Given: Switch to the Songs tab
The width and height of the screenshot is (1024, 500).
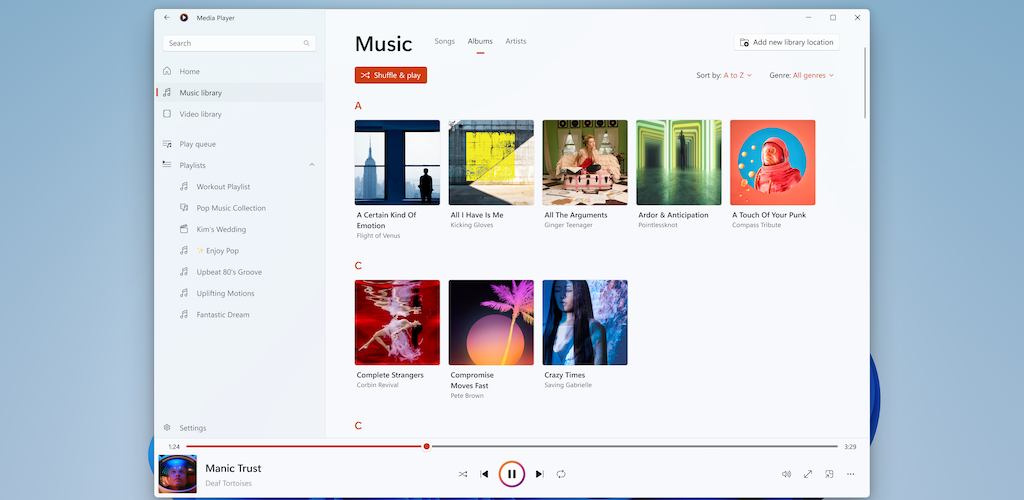Looking at the screenshot, I should point(444,42).
